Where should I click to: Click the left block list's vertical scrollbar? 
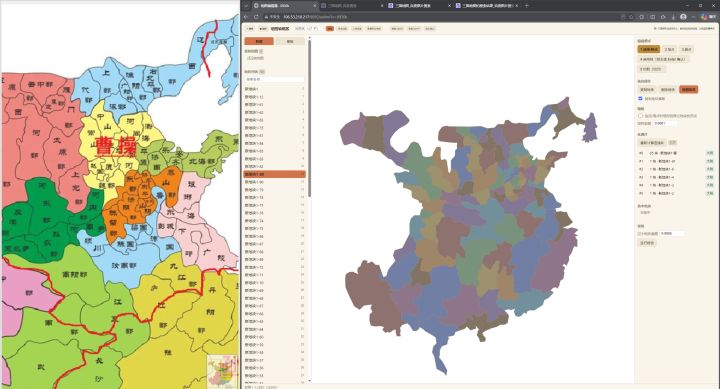click(x=309, y=119)
